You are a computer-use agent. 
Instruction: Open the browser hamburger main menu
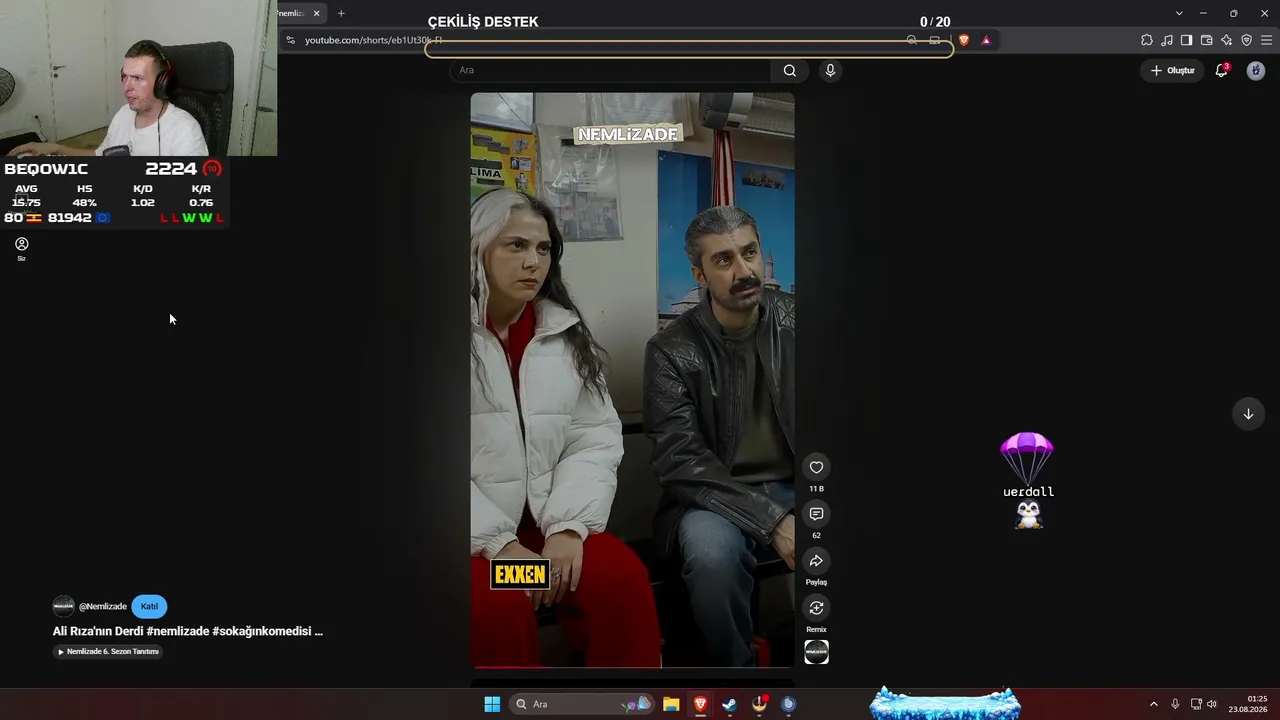(x=1267, y=40)
